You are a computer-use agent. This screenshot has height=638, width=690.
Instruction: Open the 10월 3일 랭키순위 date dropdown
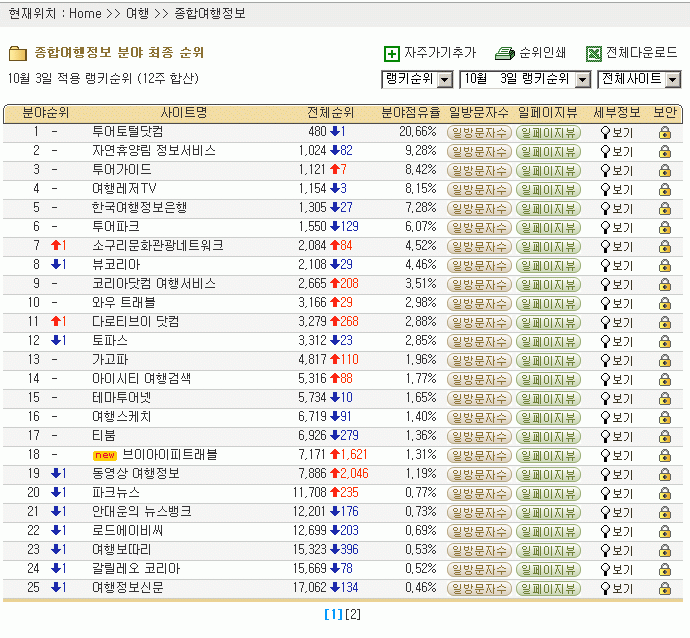tap(525, 80)
